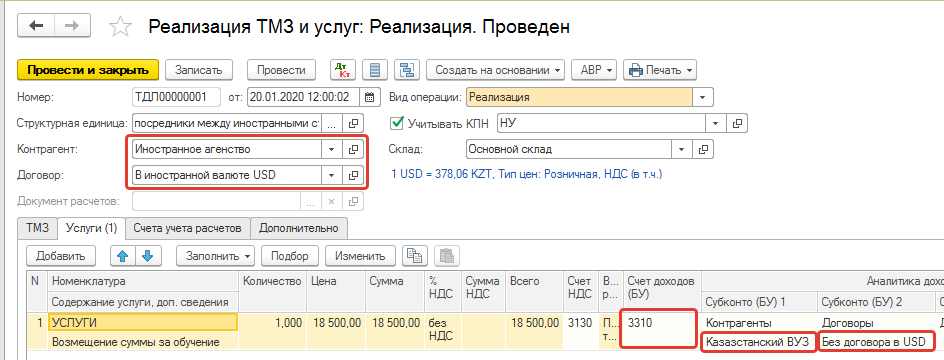Image resolution: width=944 pixels, height=360 pixels.
Task: Move the services row up with blue arrow
Action: tap(123, 255)
